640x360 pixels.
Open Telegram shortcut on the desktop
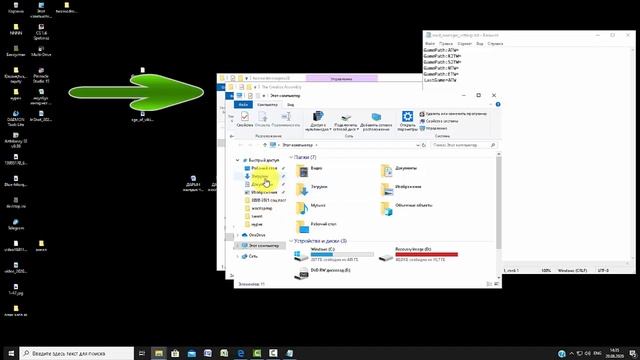pyautogui.click(x=16, y=224)
